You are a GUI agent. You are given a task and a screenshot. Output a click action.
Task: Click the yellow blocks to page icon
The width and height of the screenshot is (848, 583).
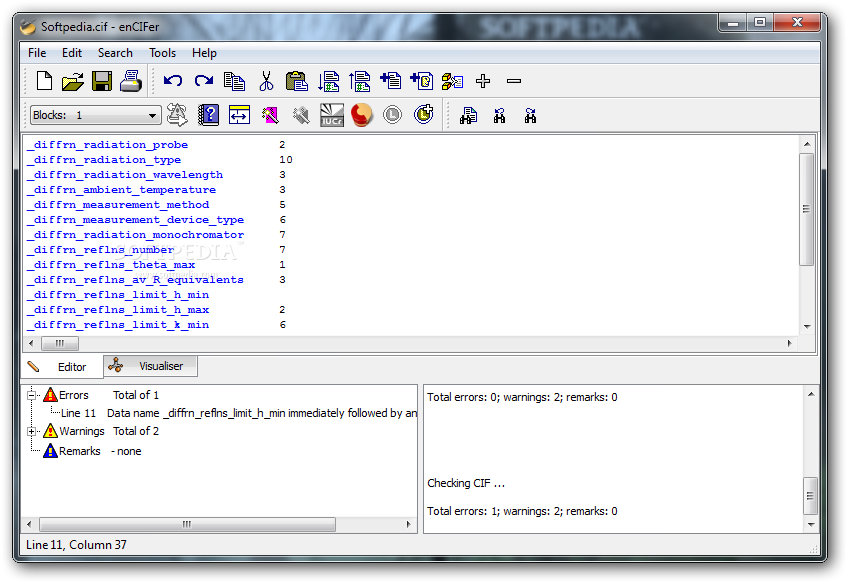point(453,82)
